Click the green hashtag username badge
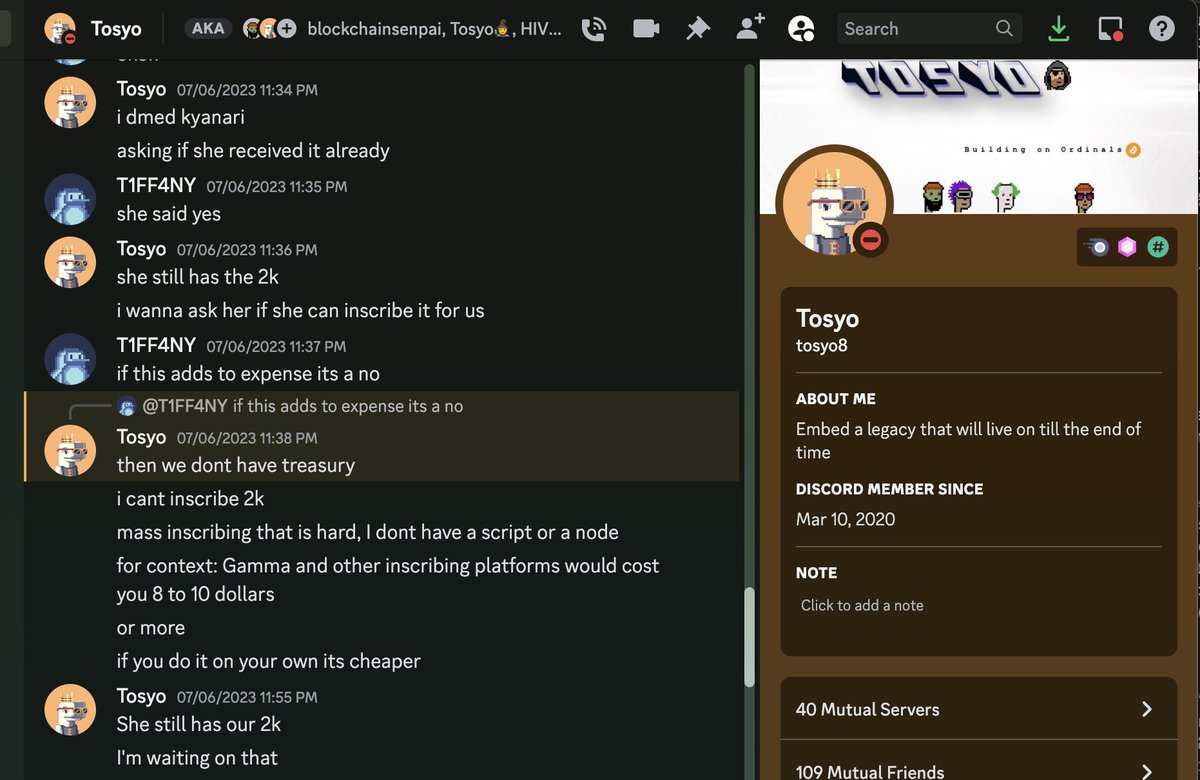The height and width of the screenshot is (780, 1200). pos(1157,247)
